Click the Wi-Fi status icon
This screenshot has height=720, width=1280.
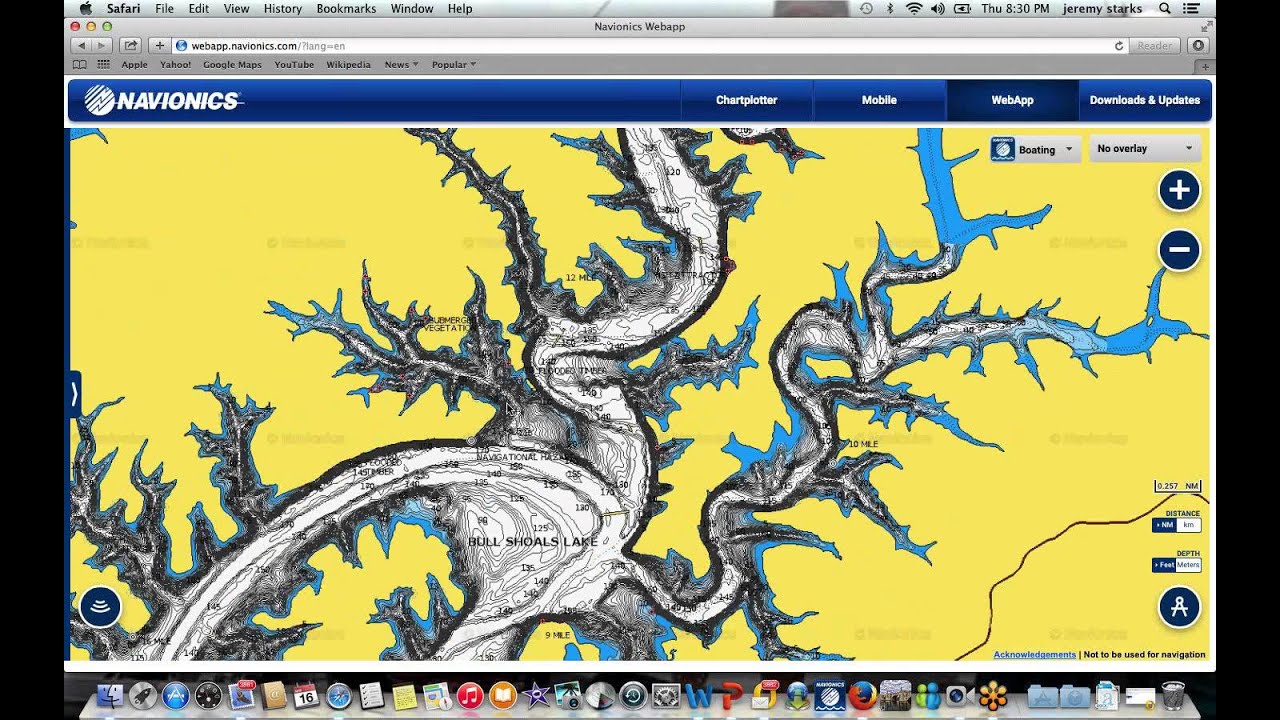(x=914, y=8)
